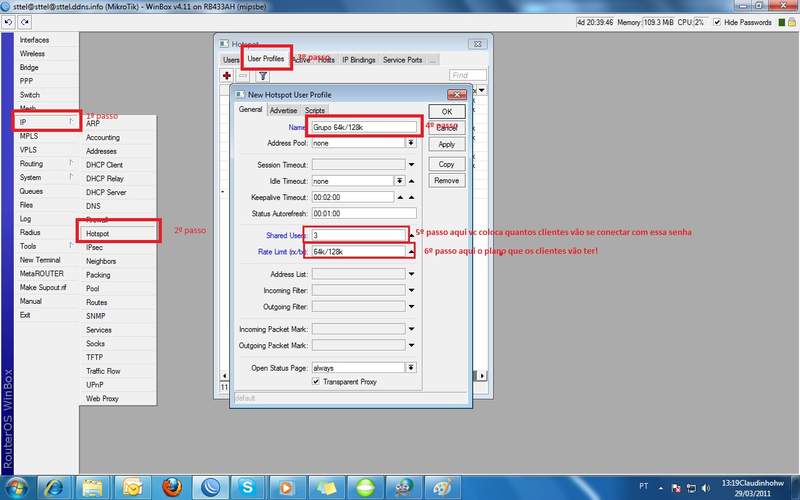
Task: Open the Hotspot column dropdown beside Find
Action: tap(482, 90)
